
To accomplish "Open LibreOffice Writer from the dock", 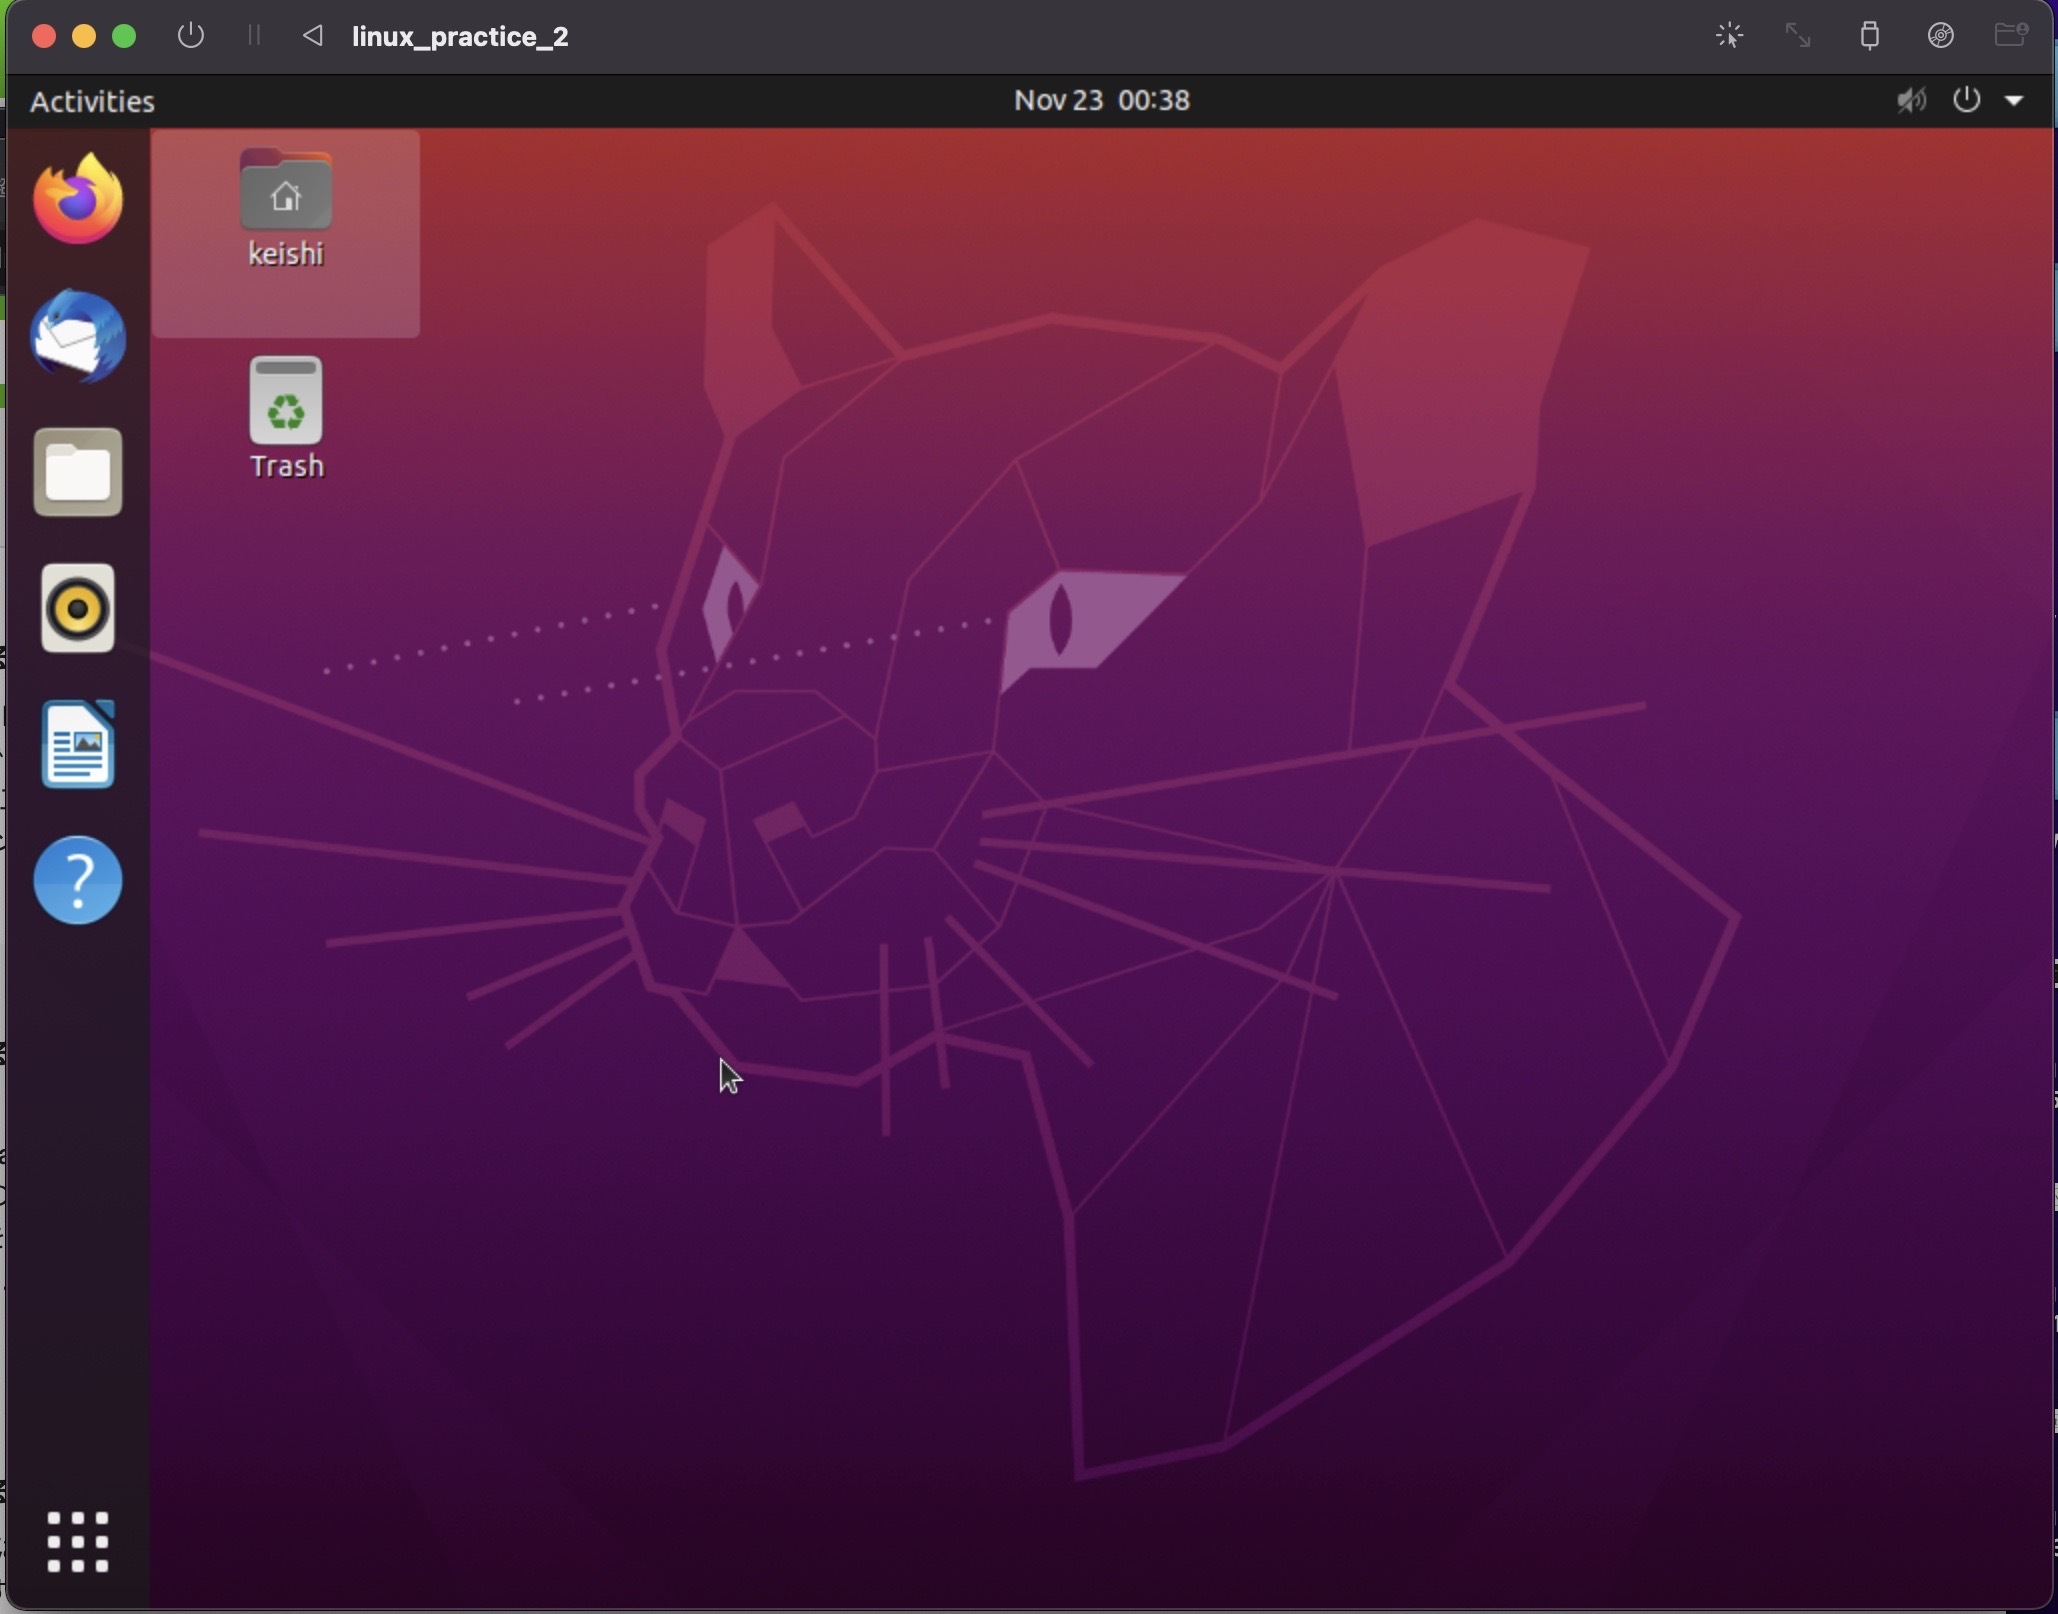I will point(78,744).
